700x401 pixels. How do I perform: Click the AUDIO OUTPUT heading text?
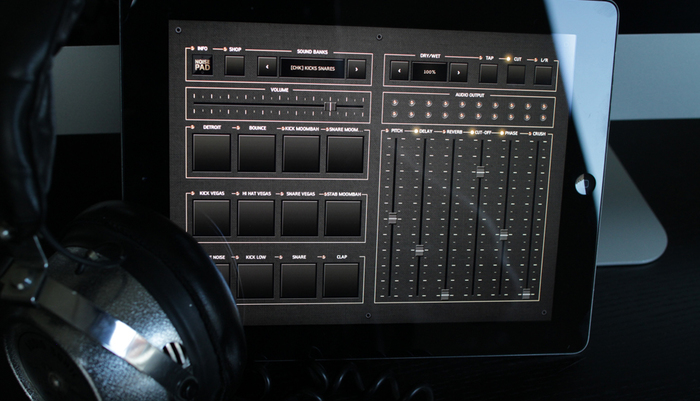[x=470, y=95]
